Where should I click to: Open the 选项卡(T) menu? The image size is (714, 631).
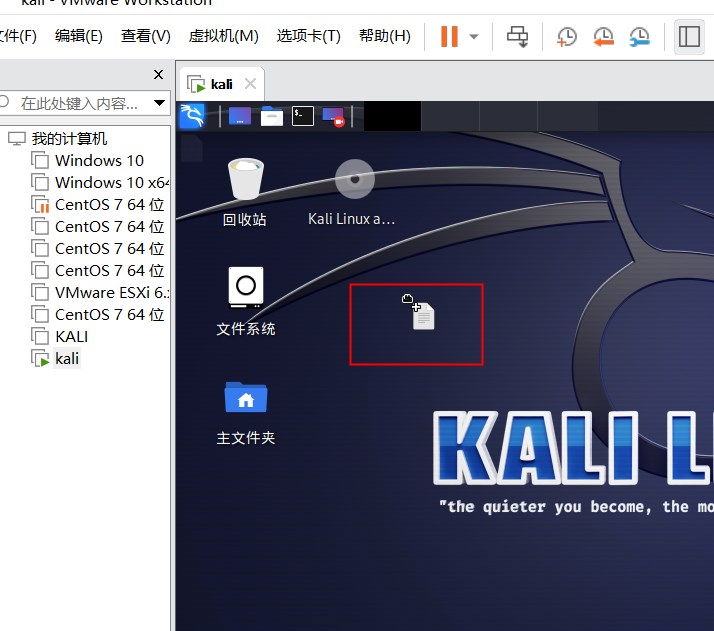click(x=309, y=36)
